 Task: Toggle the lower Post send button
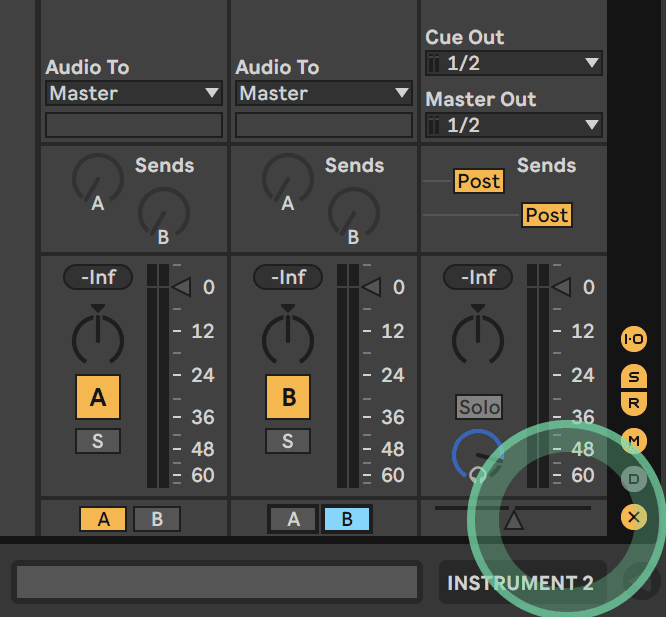point(547,215)
